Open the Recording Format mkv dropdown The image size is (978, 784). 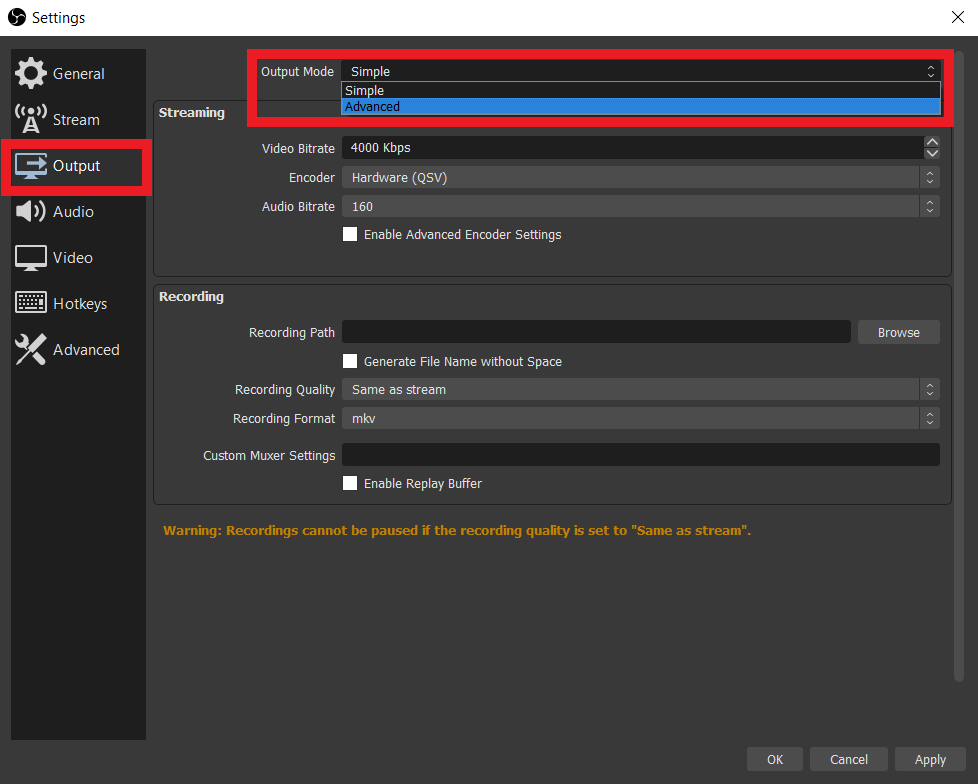640,418
